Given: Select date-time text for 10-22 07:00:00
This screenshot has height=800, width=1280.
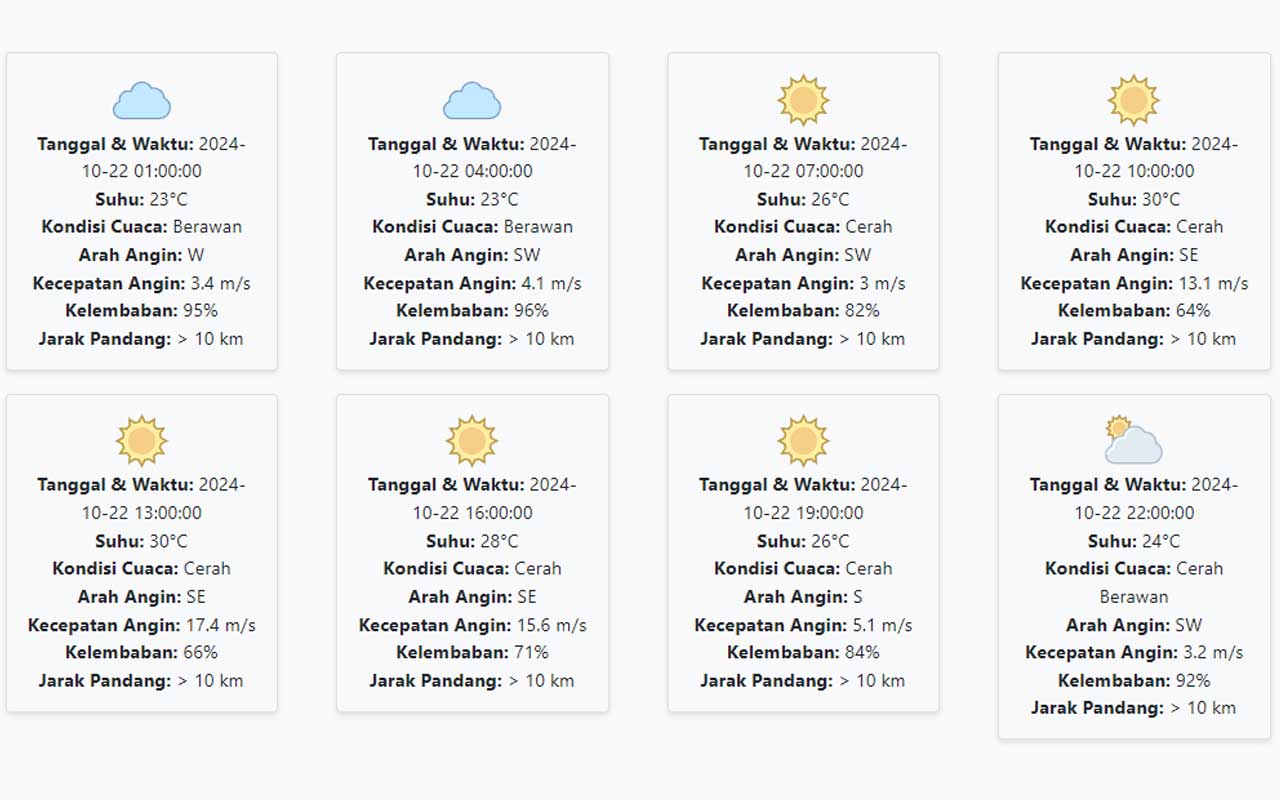Looking at the screenshot, I should (x=803, y=157).
